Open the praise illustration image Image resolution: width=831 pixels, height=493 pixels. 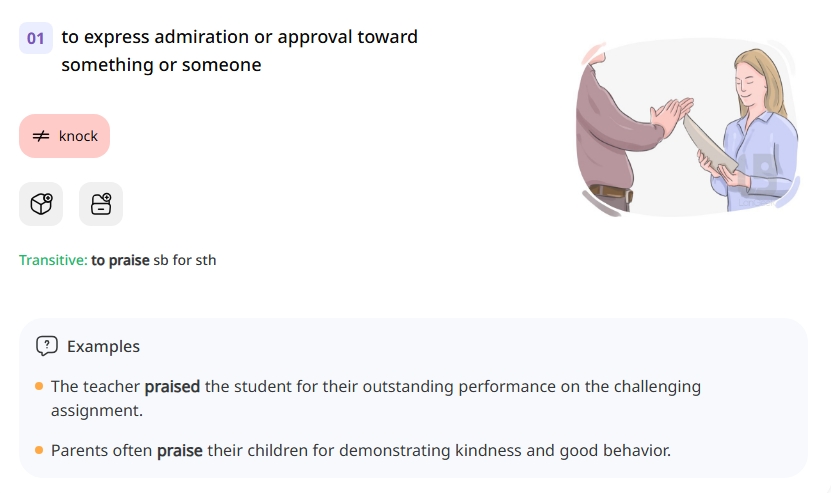pyautogui.click(x=688, y=127)
